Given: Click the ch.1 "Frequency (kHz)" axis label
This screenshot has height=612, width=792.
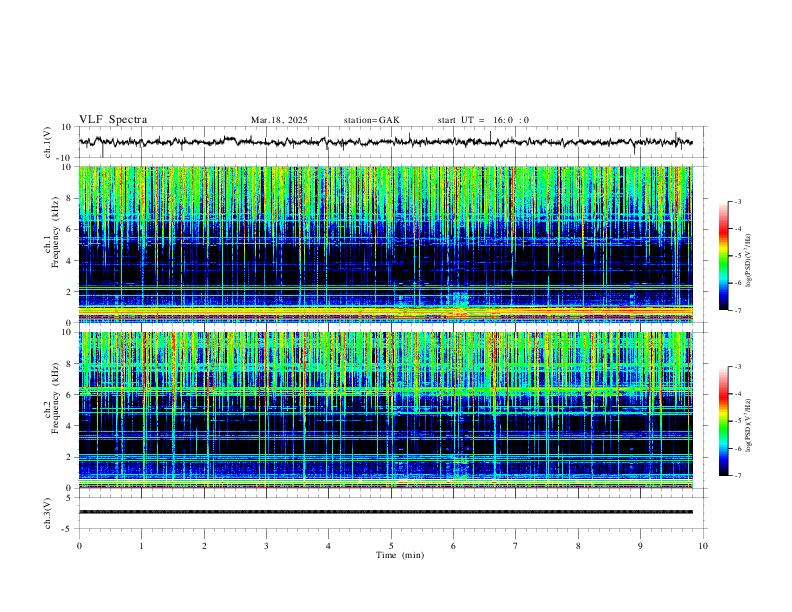Looking at the screenshot, I should pyautogui.click(x=55, y=233).
